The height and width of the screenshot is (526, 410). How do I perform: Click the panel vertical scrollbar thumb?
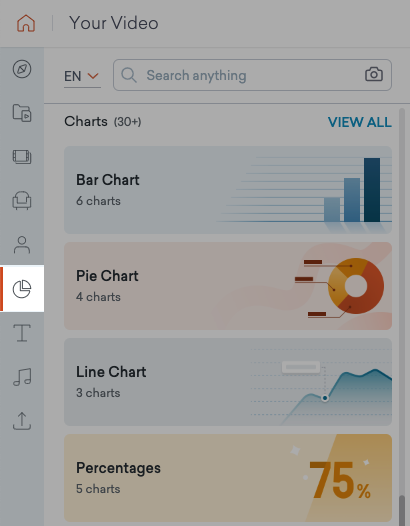[x=402, y=511]
